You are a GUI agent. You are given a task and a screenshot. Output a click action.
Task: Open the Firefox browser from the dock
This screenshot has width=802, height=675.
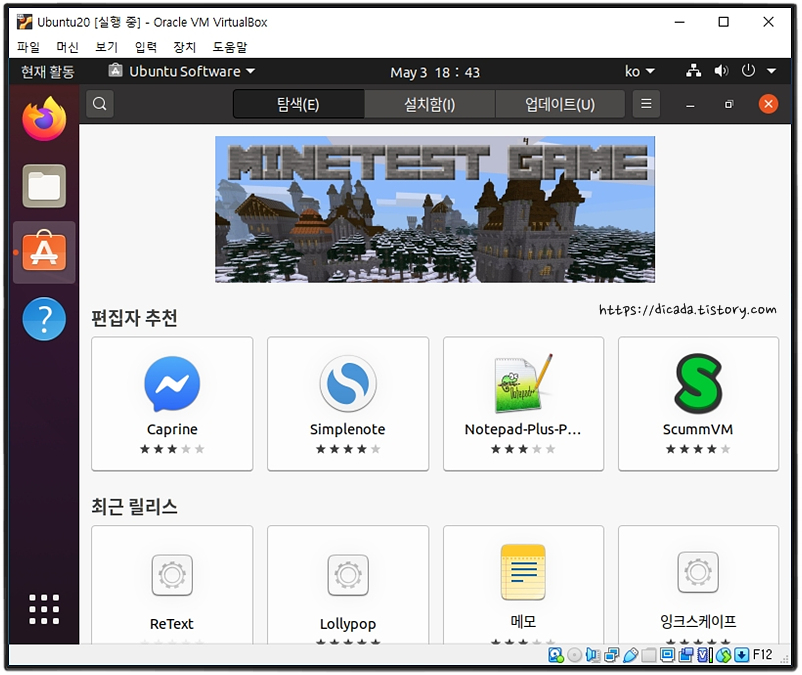click(44, 119)
